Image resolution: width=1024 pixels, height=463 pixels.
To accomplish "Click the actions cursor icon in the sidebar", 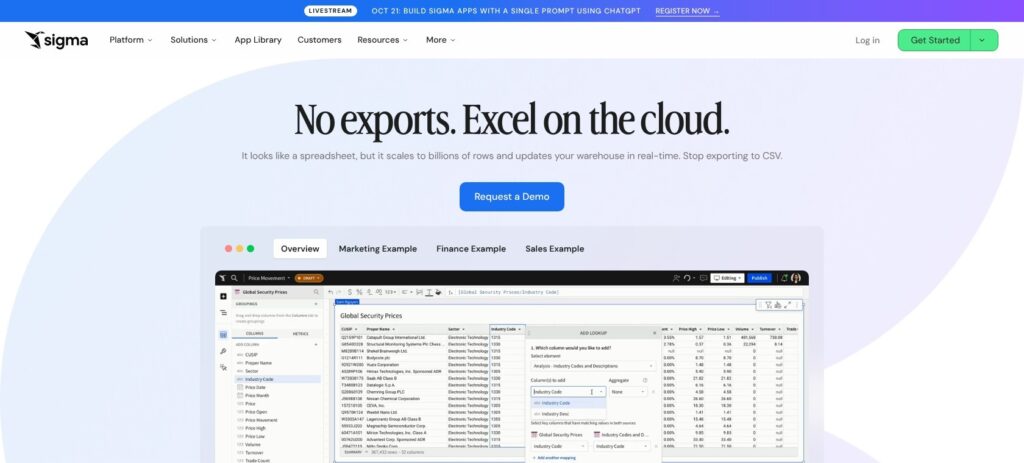I will pos(223,368).
